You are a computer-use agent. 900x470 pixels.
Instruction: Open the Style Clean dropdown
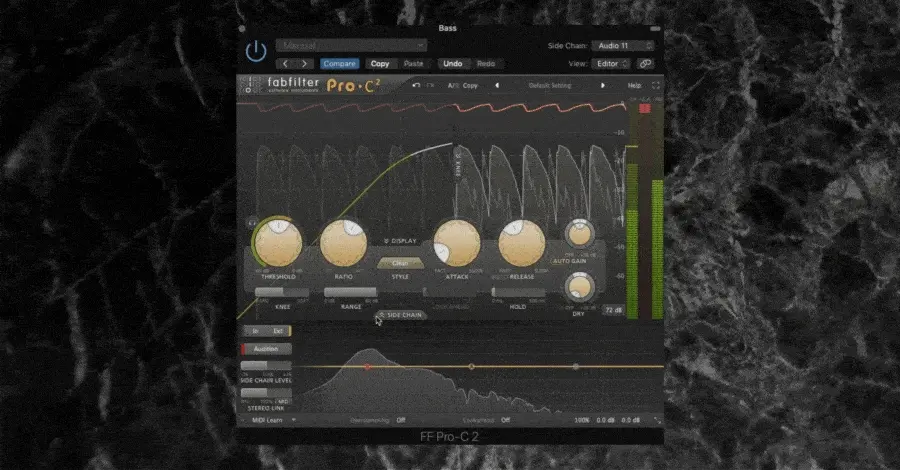(x=400, y=263)
